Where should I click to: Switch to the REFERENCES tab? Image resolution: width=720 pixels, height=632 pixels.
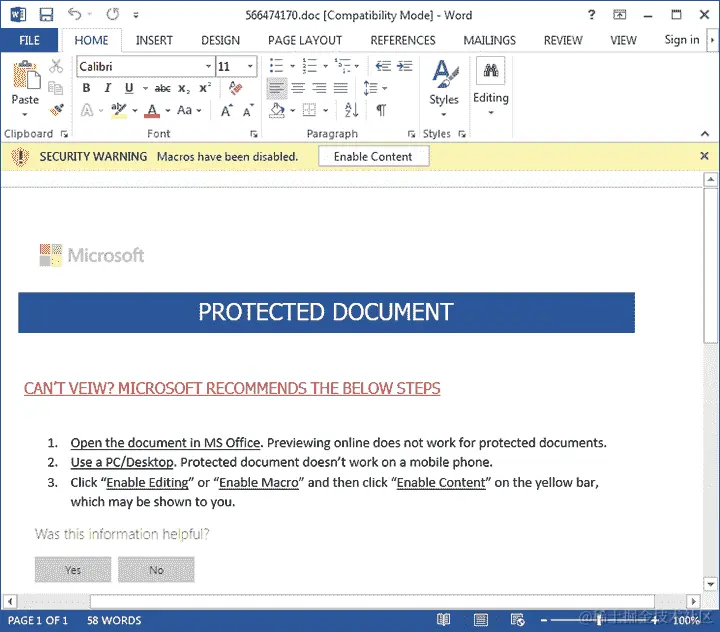[403, 40]
